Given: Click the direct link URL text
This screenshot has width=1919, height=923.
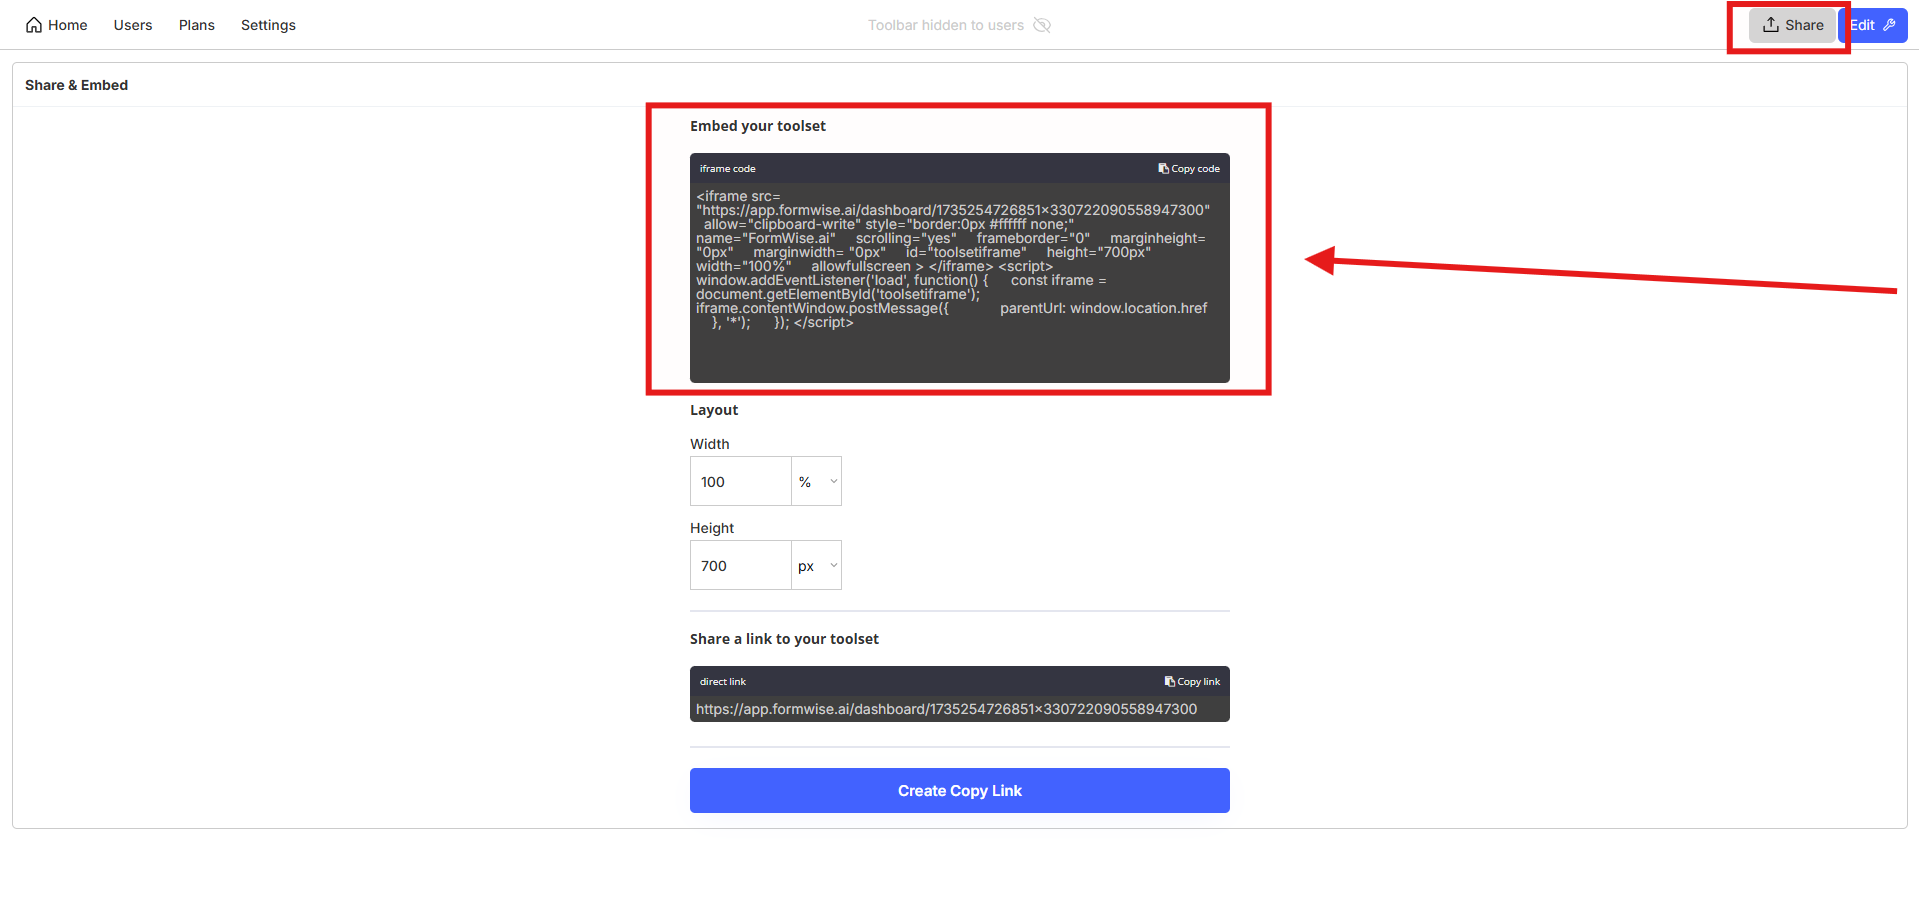Looking at the screenshot, I should (946, 709).
